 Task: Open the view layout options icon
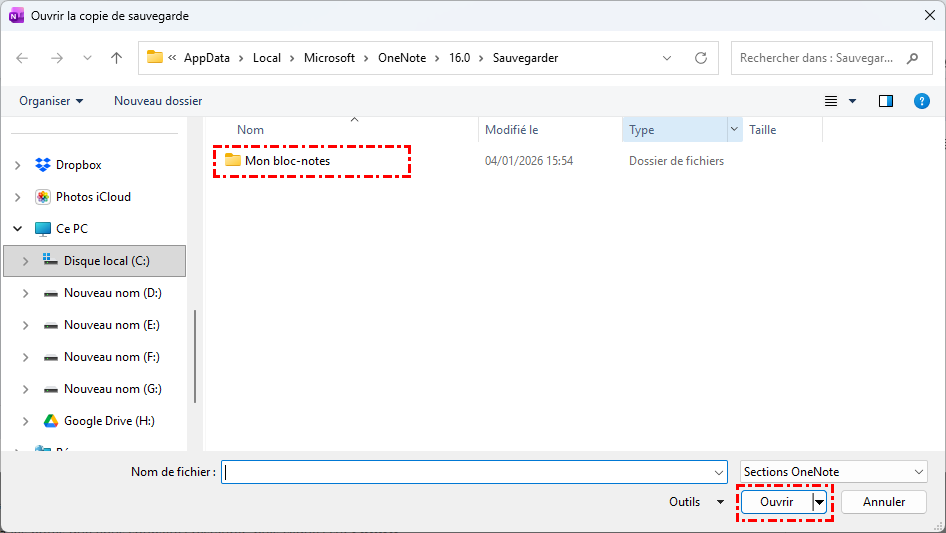(x=831, y=101)
